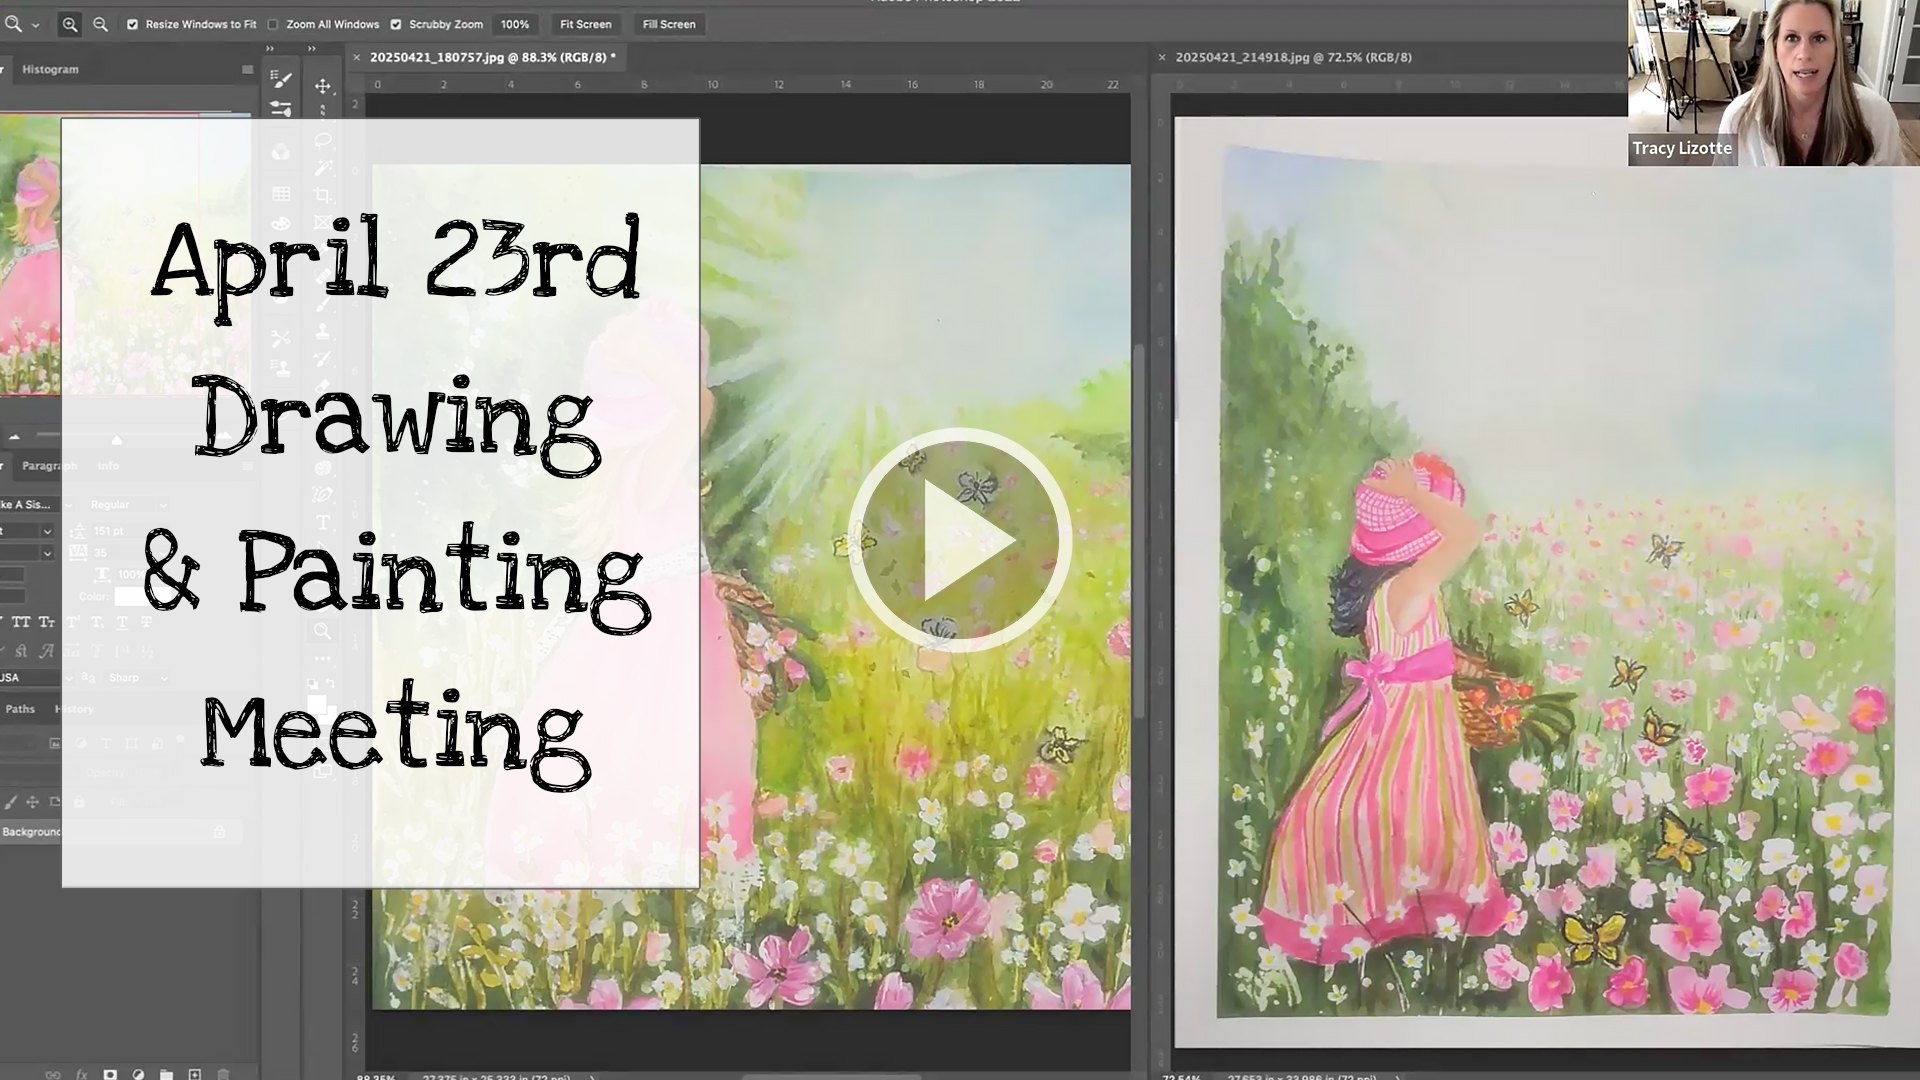Adjust the histogram shadow slider triangle
1920x1080 pixels.
coord(14,437)
